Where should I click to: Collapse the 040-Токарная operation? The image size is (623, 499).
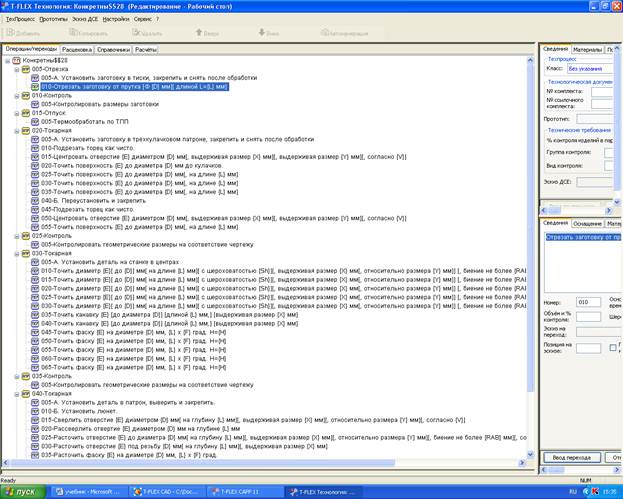[17, 394]
